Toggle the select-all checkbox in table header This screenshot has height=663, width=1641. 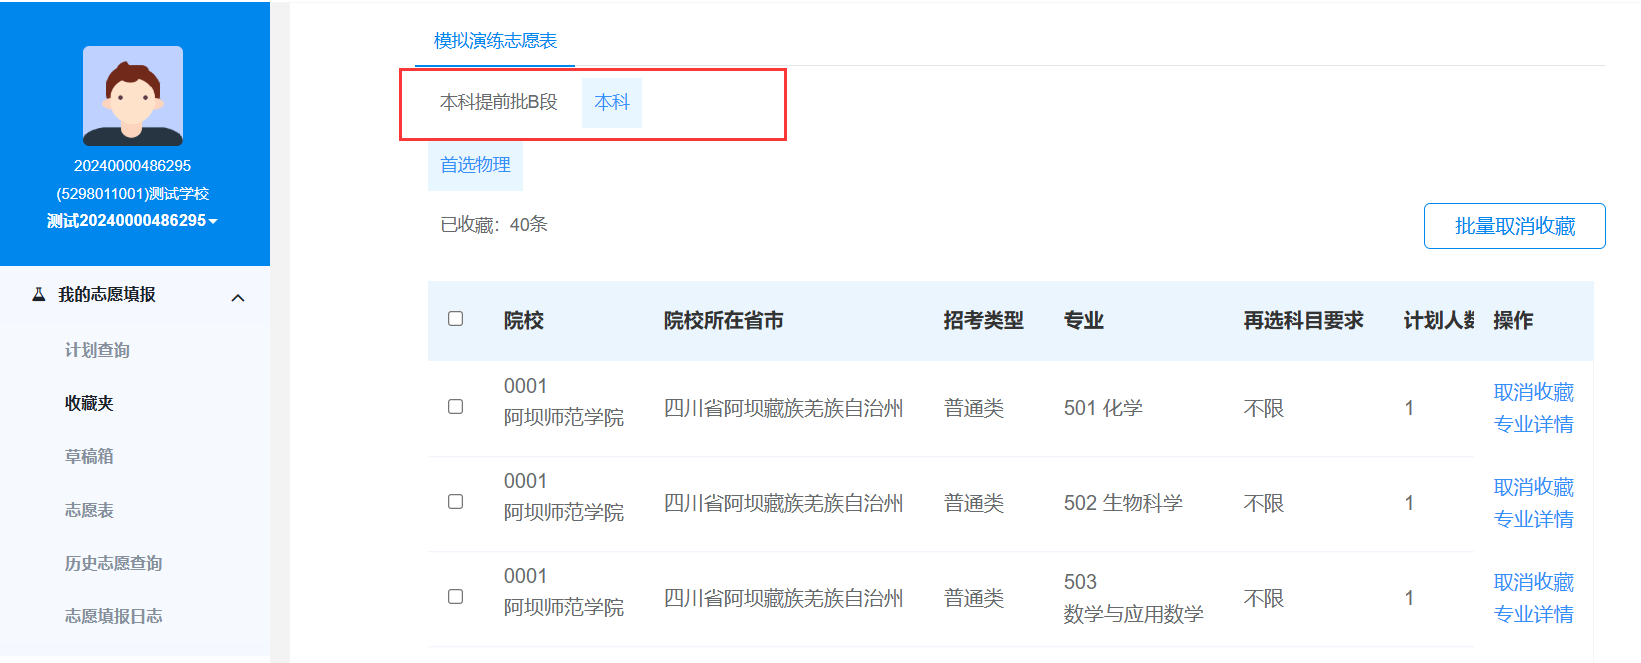click(455, 319)
